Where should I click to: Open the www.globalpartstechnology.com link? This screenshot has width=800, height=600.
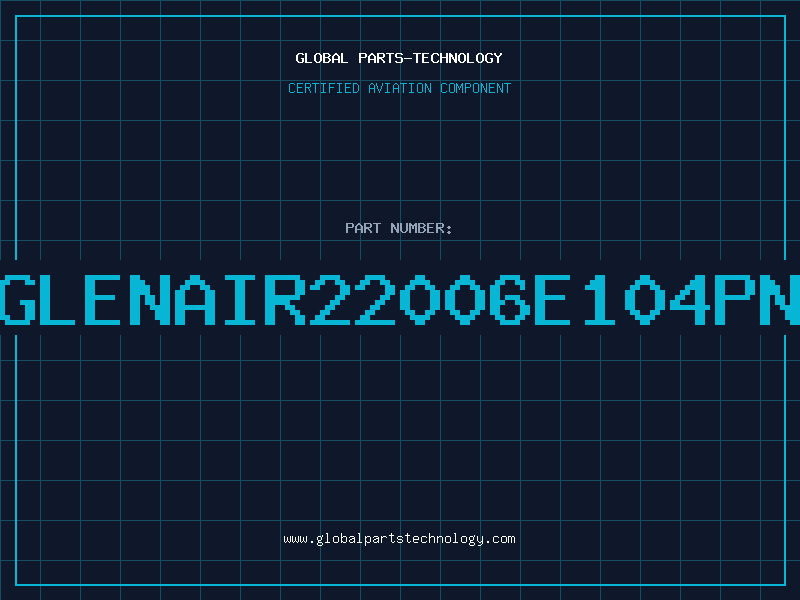coord(399,539)
